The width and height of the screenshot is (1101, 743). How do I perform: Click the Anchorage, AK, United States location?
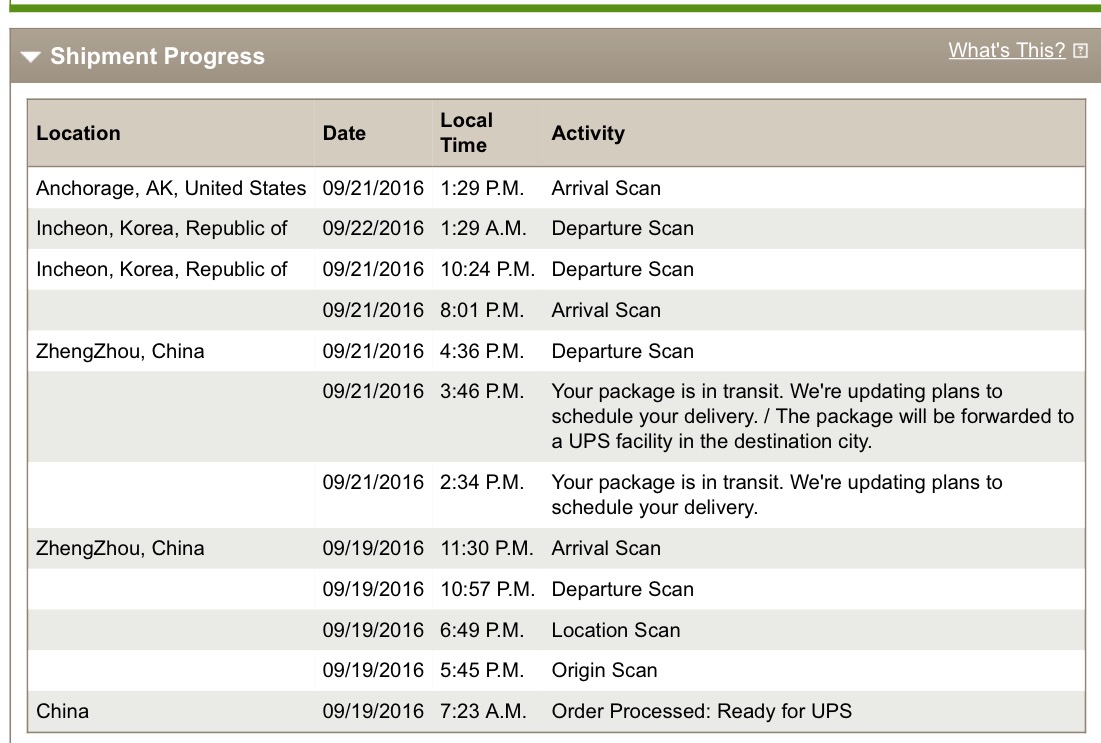click(171, 188)
